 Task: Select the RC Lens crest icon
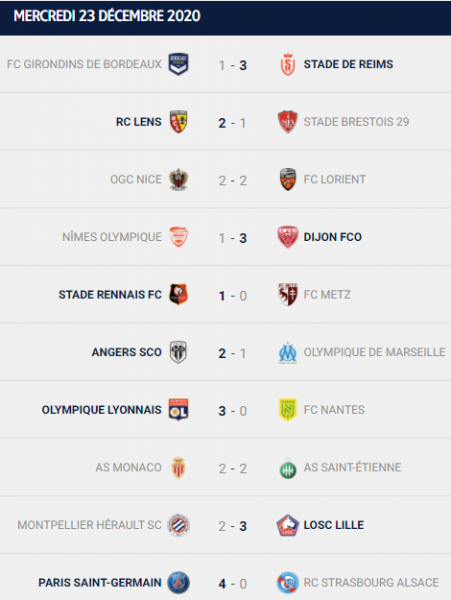click(178, 122)
